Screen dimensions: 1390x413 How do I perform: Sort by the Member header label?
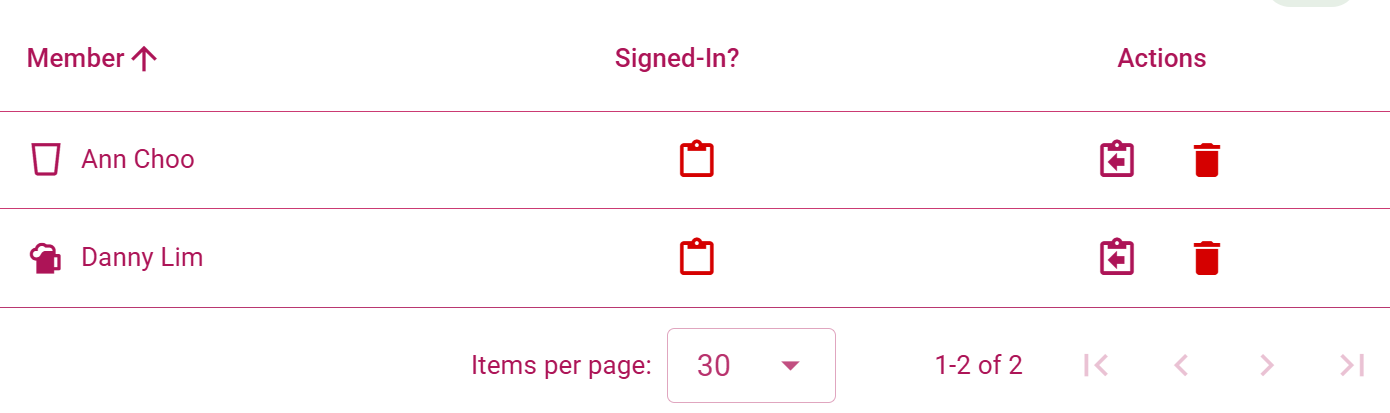75,59
